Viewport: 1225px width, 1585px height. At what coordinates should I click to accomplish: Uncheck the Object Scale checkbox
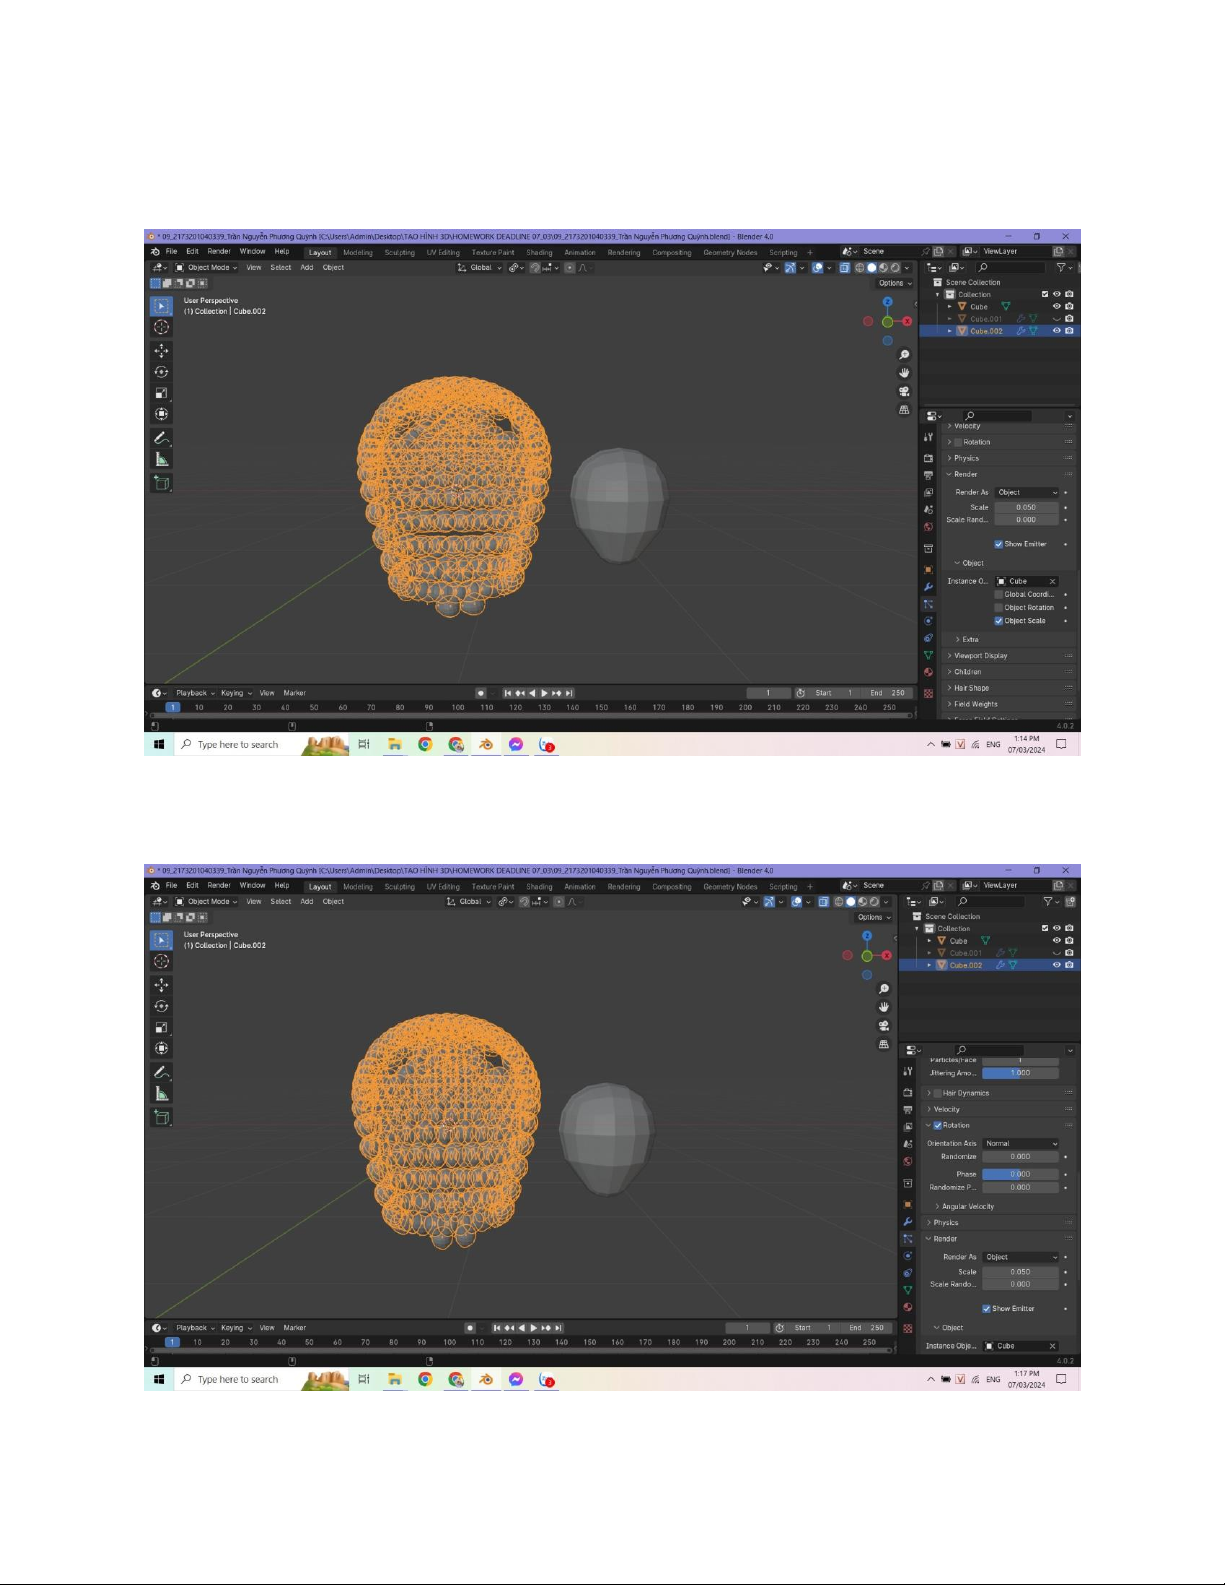[998, 621]
